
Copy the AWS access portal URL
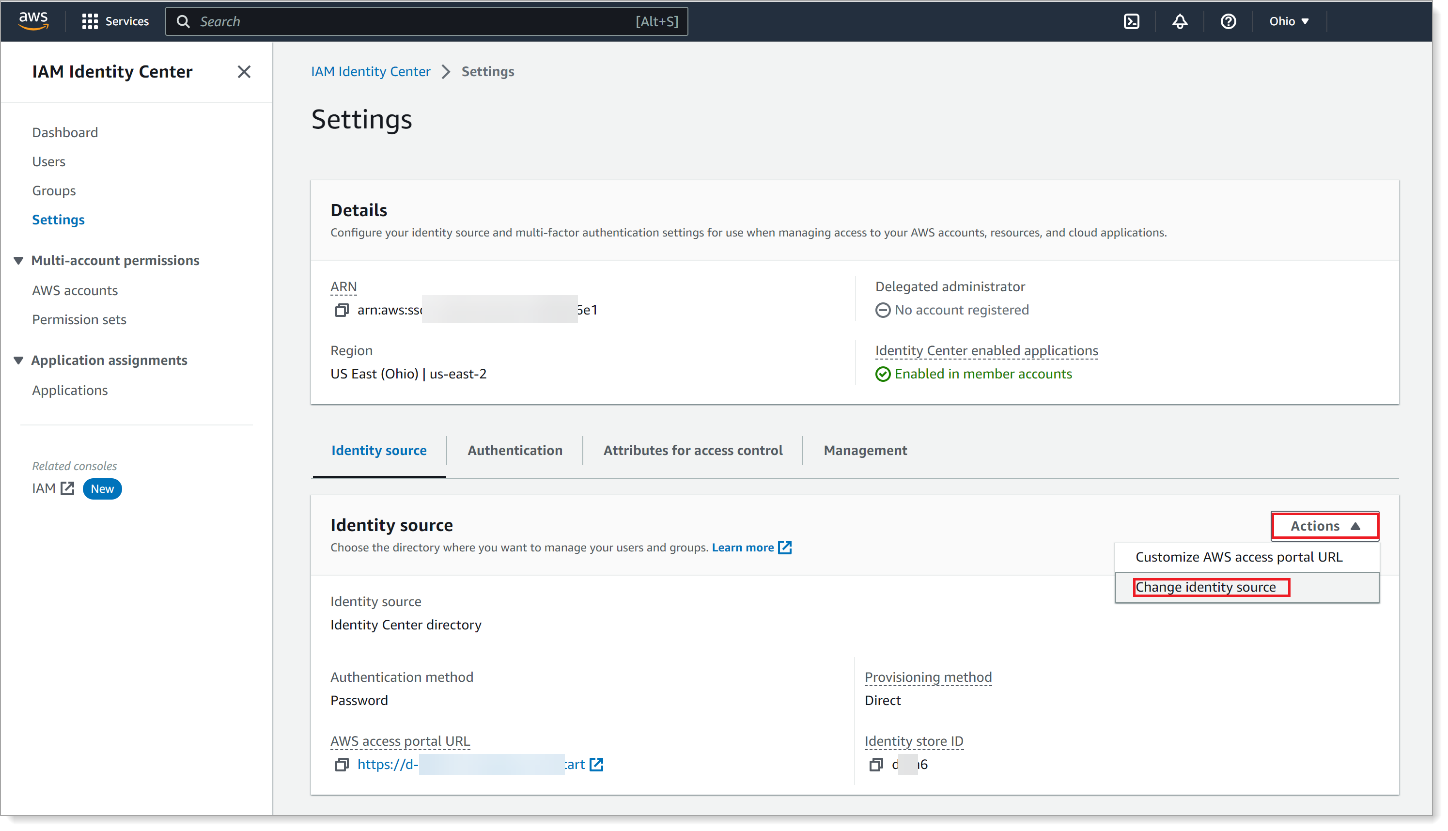[x=341, y=765]
